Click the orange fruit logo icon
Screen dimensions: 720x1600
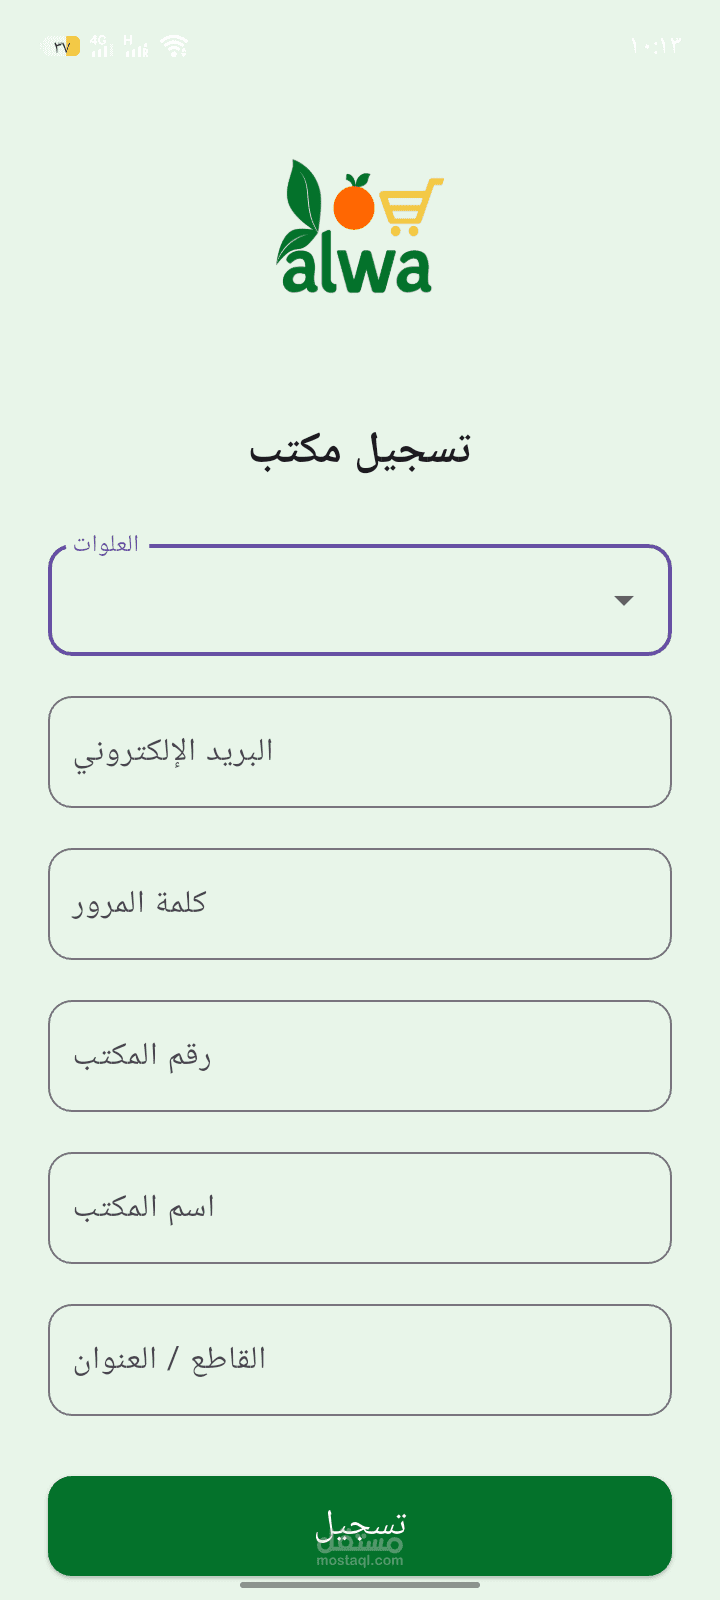coord(353,203)
